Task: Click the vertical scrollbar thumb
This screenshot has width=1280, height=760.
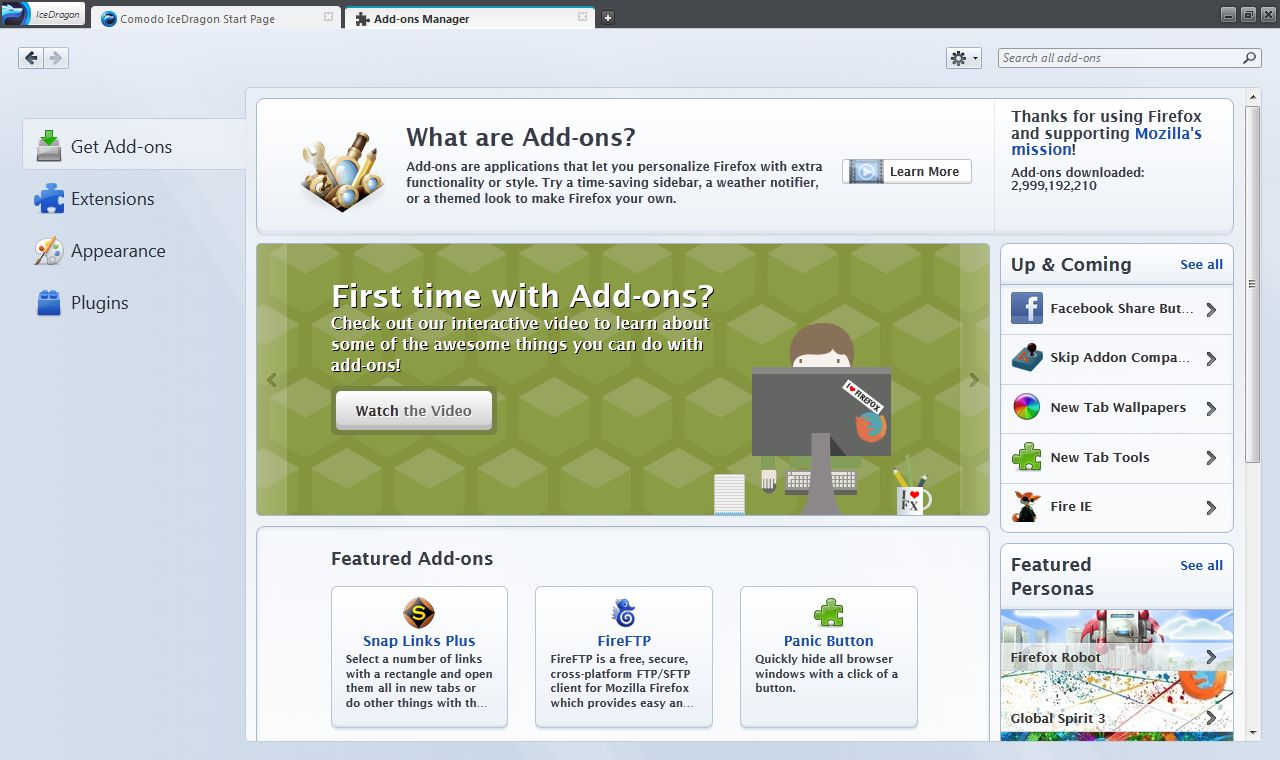Action: point(1252,284)
